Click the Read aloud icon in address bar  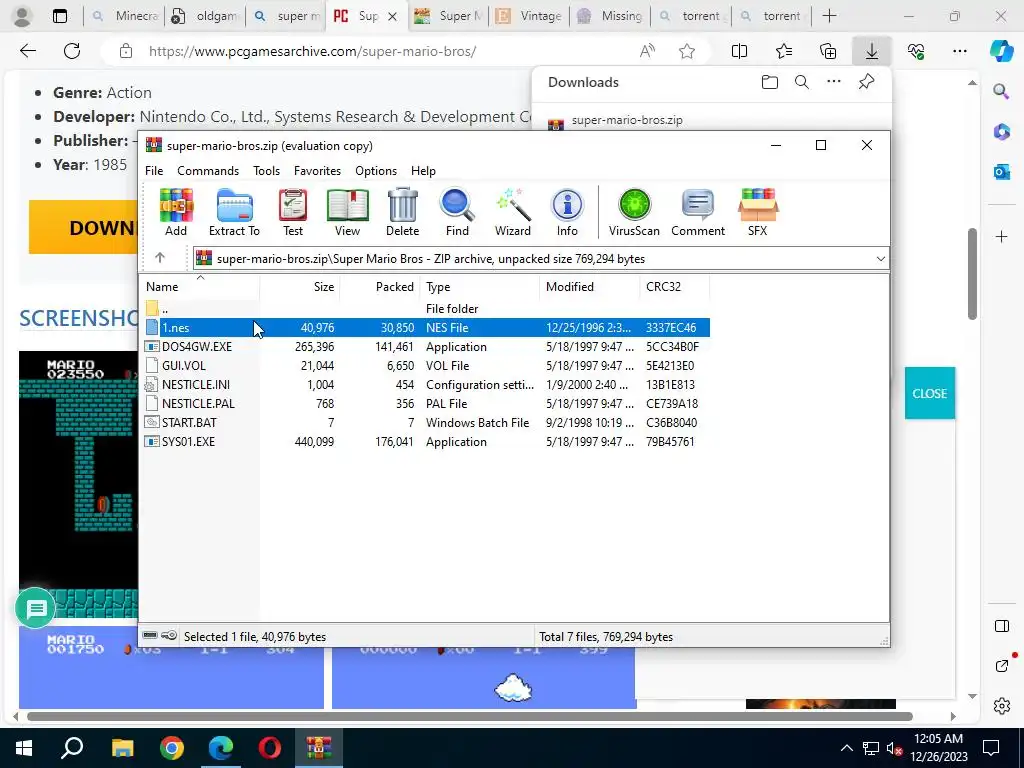coord(647,51)
